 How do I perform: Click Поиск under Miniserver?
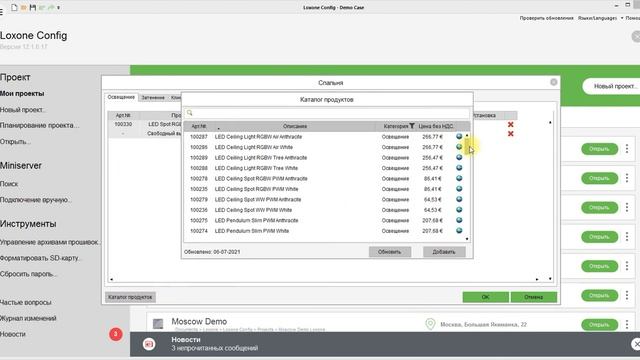pyautogui.click(x=9, y=184)
